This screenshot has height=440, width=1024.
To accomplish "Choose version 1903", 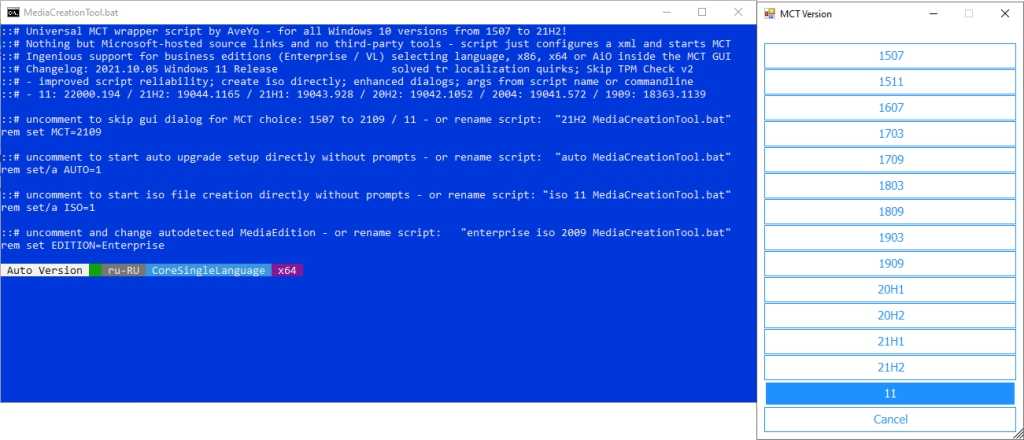I will [x=891, y=238].
